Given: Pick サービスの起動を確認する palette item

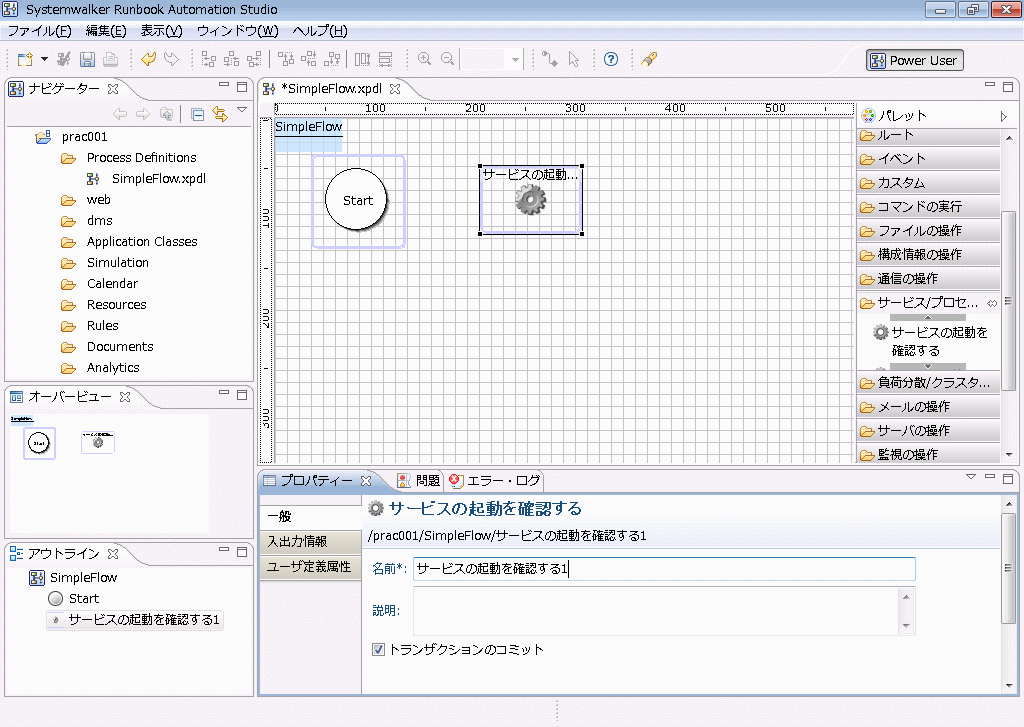Looking at the screenshot, I should 931,341.
